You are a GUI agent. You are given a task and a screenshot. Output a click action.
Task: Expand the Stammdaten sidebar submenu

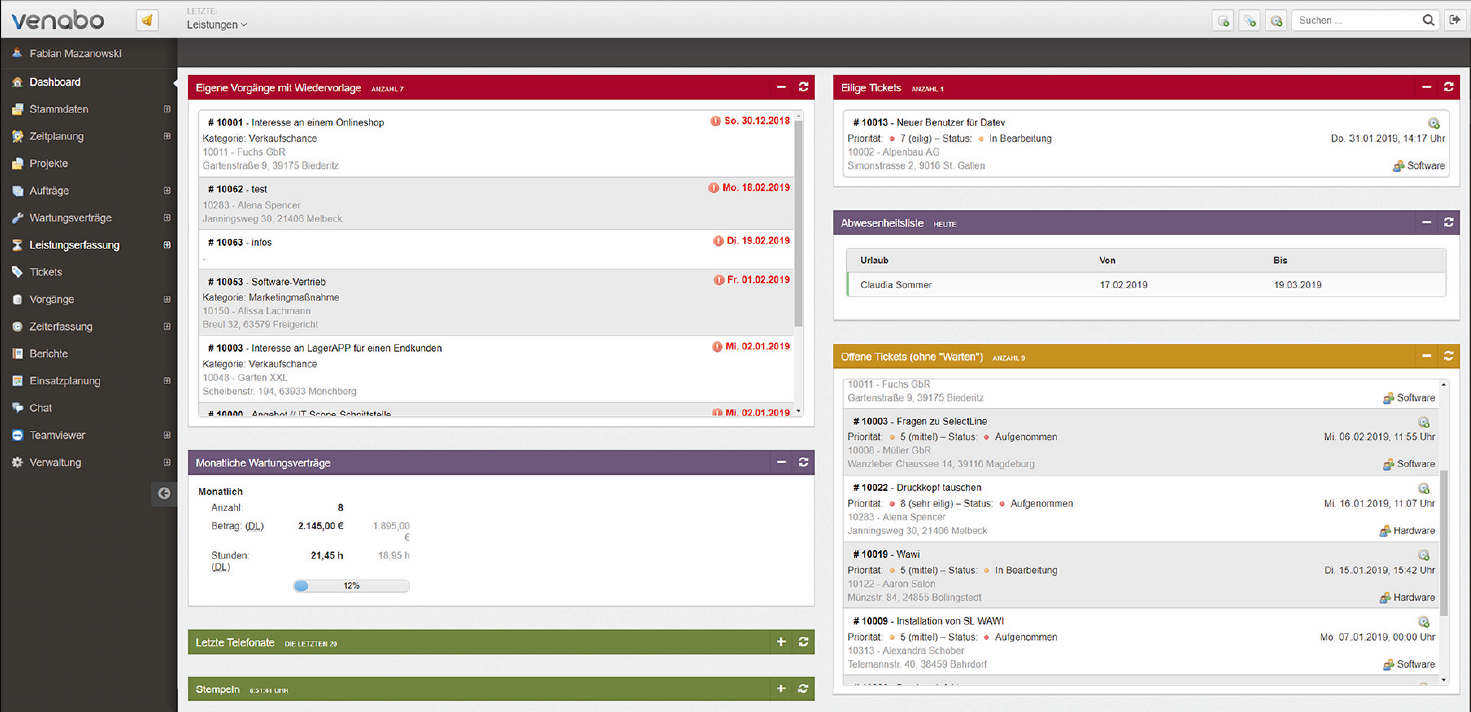click(x=167, y=109)
